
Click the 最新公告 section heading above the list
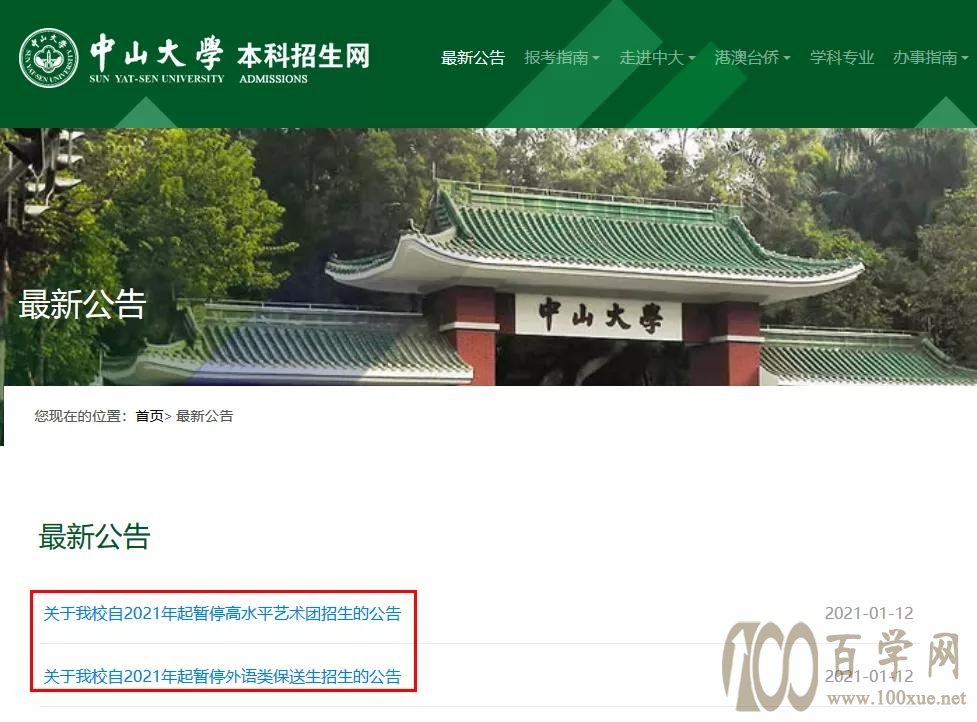click(94, 536)
